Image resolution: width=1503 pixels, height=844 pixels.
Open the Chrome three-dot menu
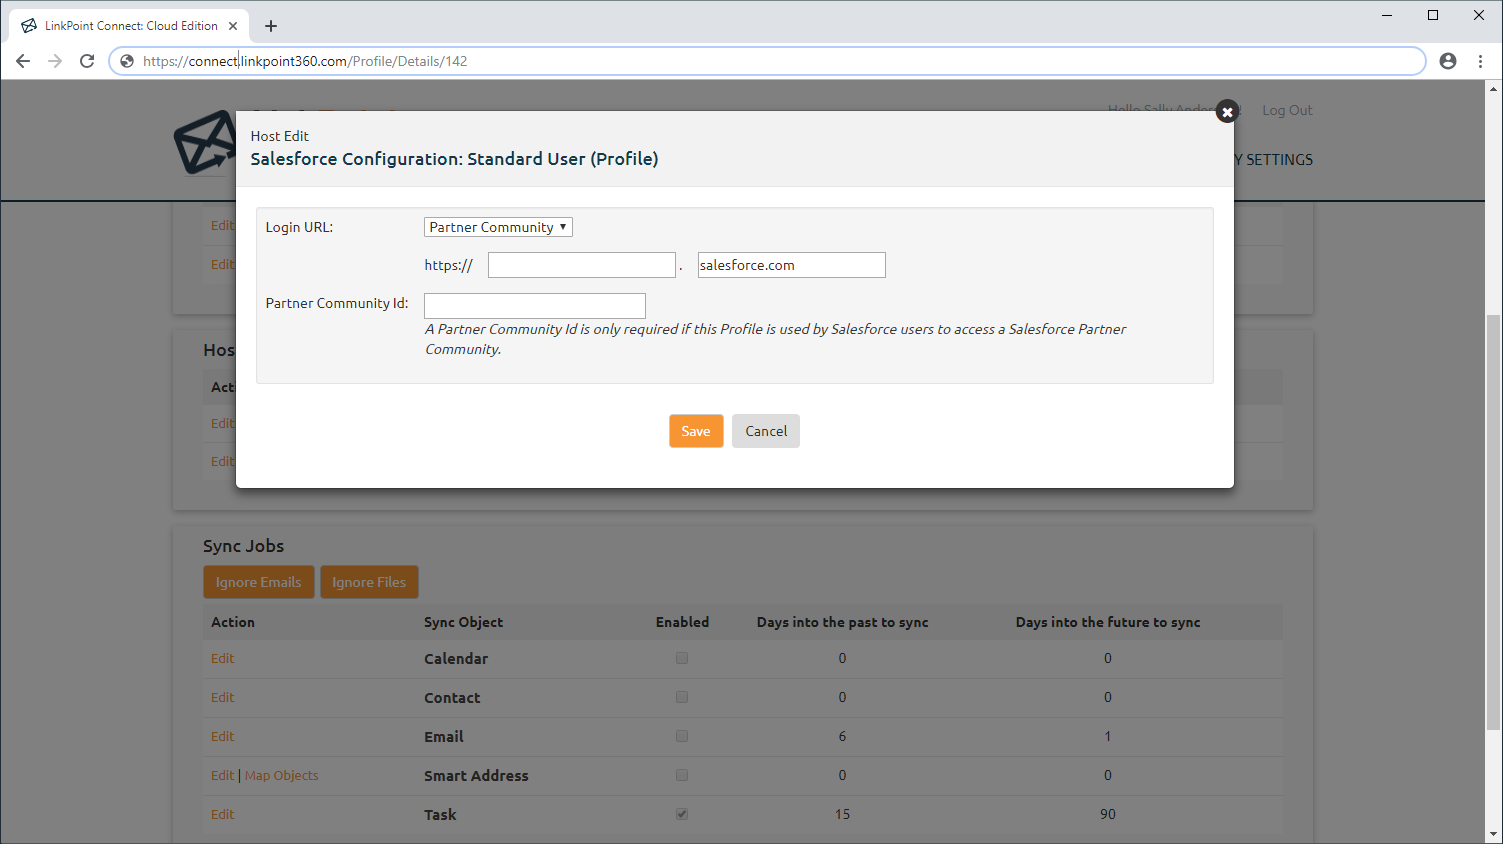click(1480, 61)
